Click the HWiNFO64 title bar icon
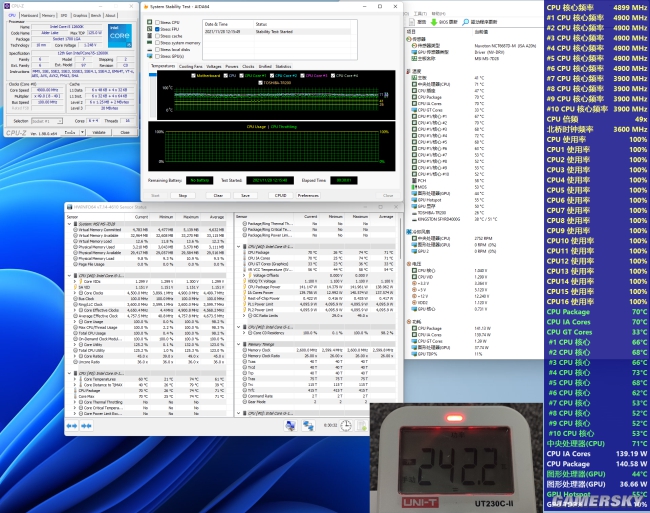 (x=69, y=207)
